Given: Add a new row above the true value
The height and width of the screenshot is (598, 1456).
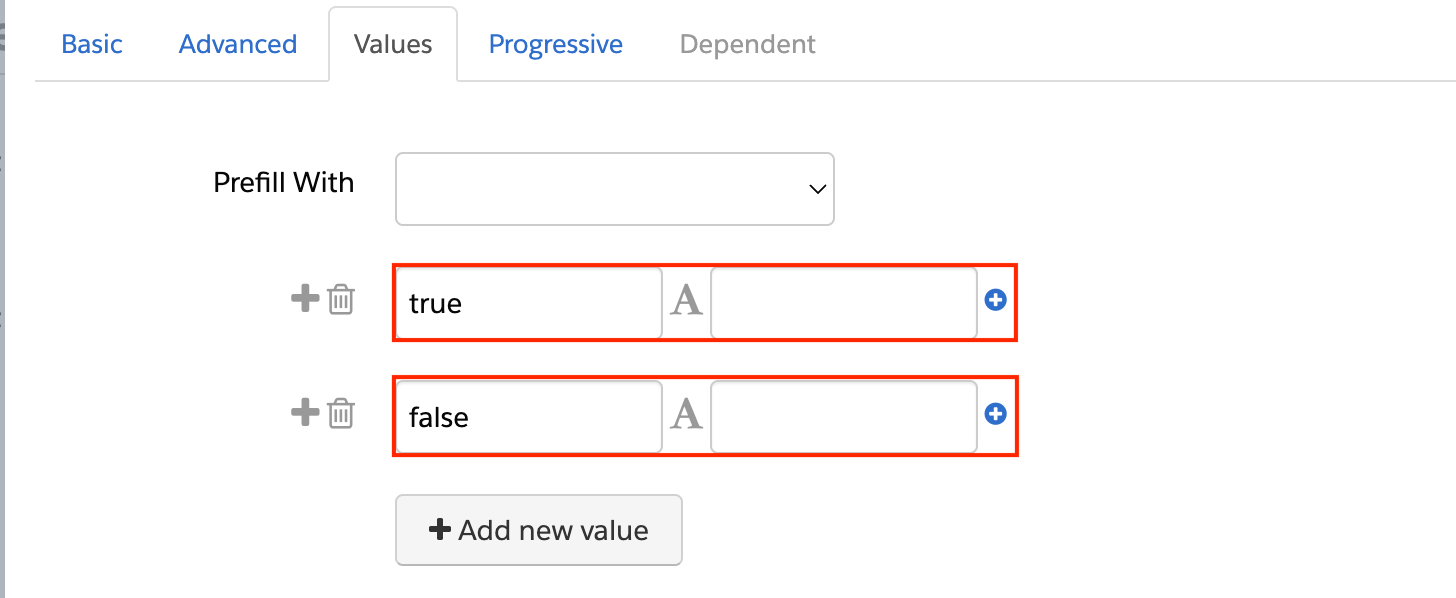Looking at the screenshot, I should [303, 298].
